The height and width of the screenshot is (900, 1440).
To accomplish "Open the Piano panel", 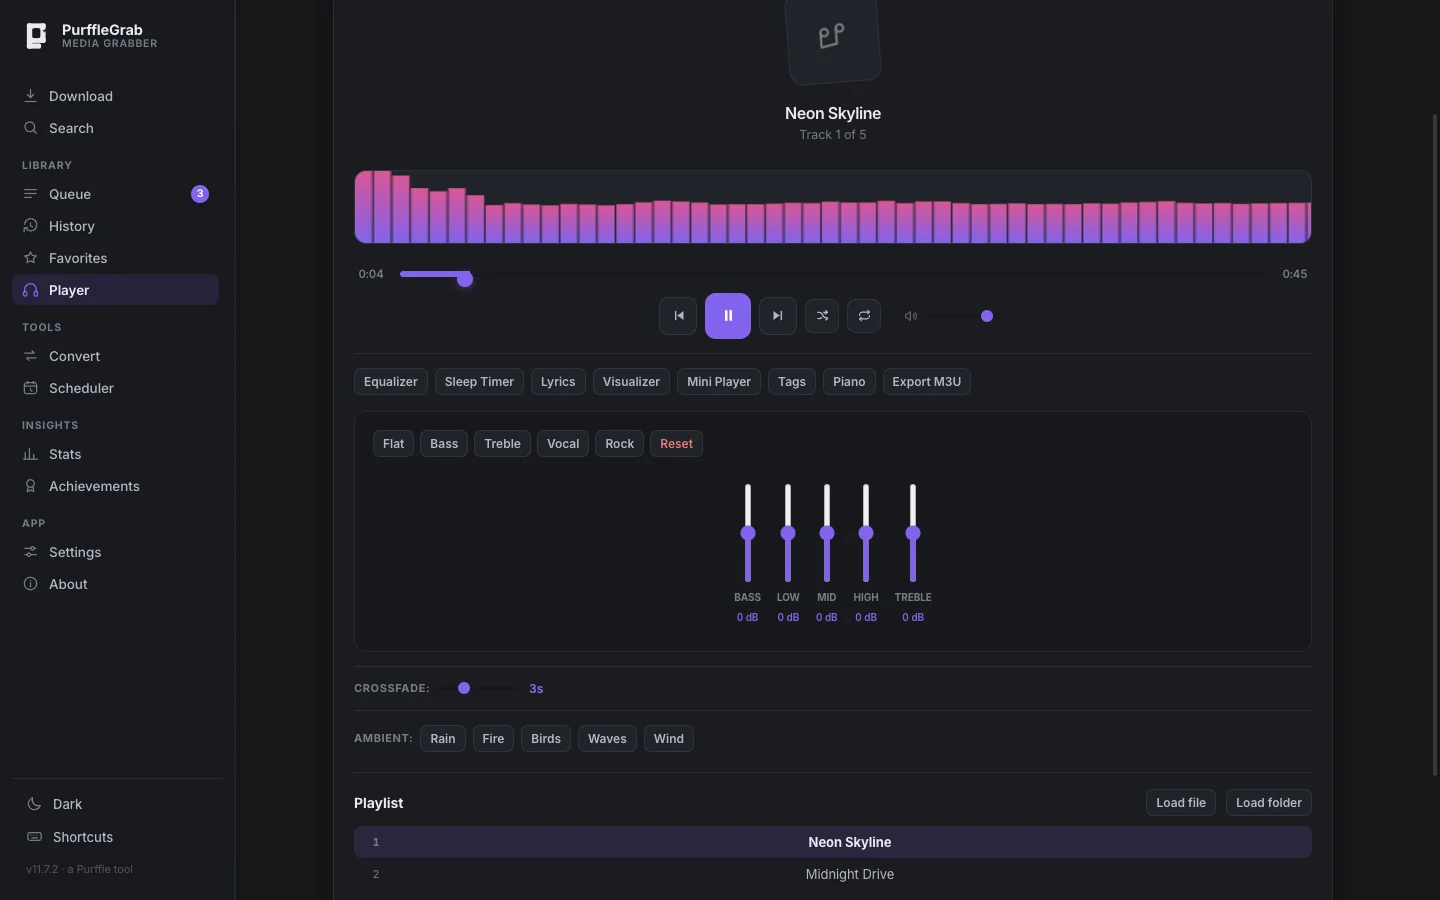I will point(849,382).
